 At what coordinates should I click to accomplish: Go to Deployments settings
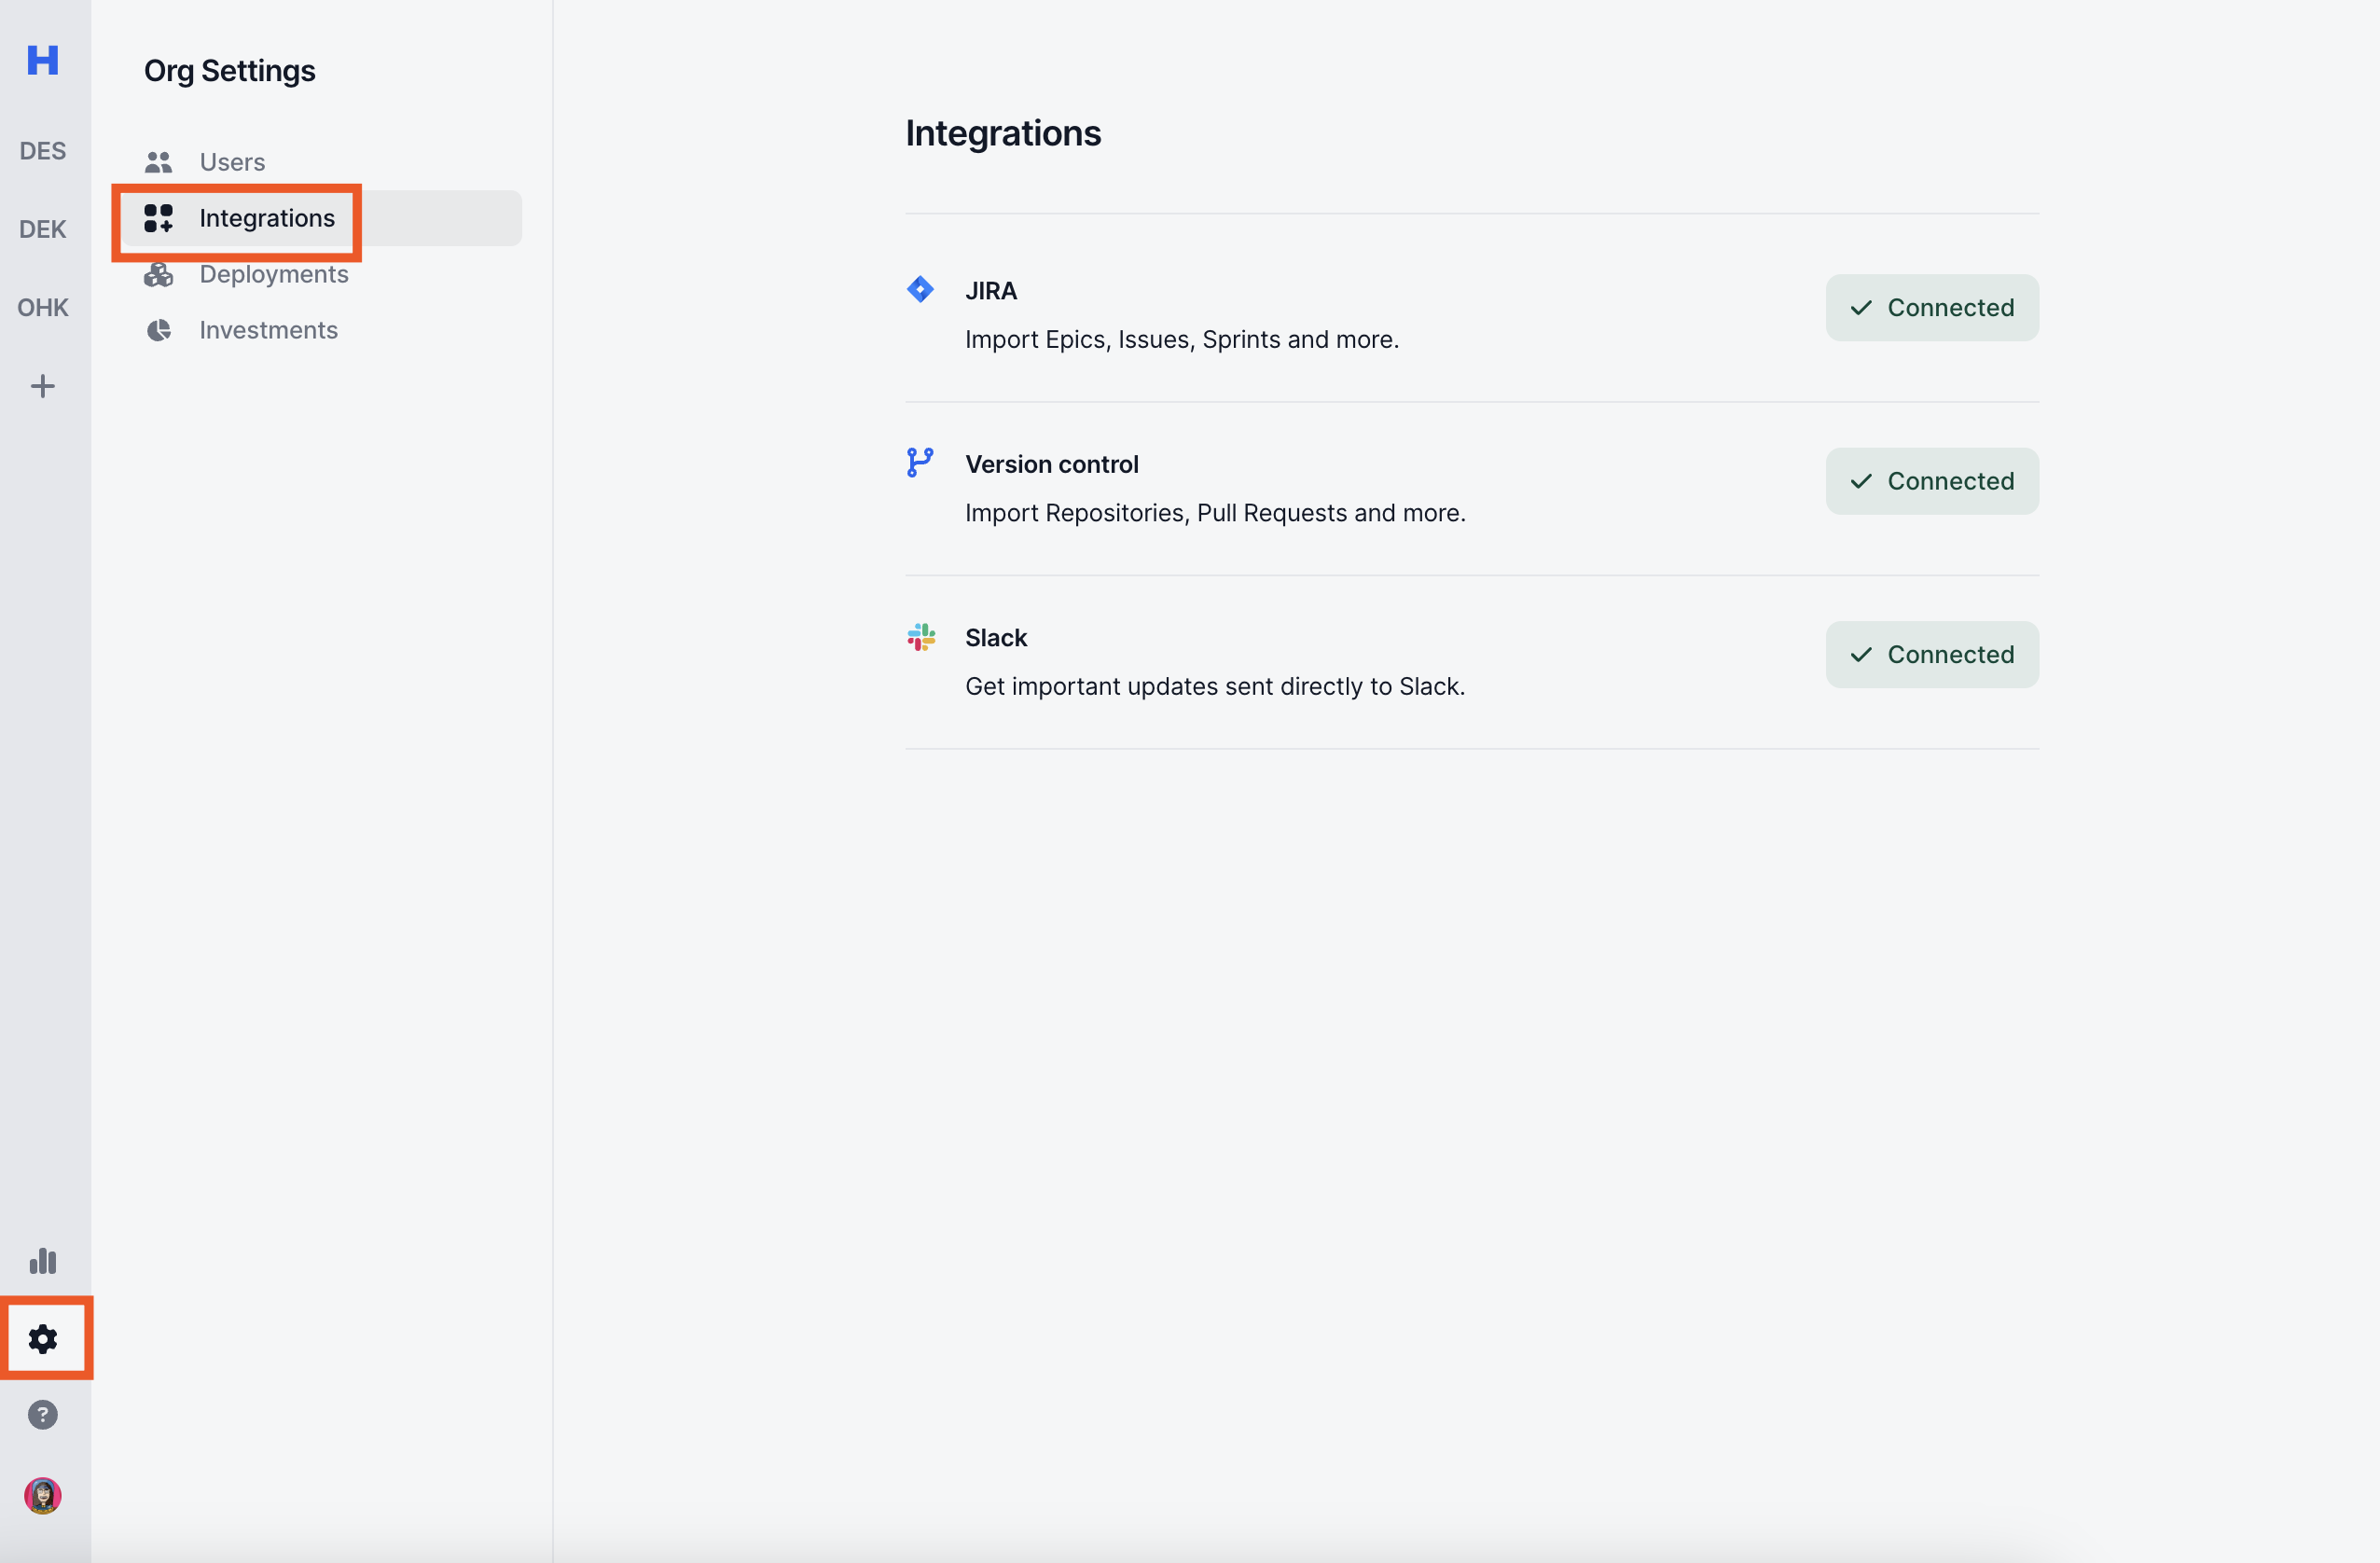click(x=273, y=274)
